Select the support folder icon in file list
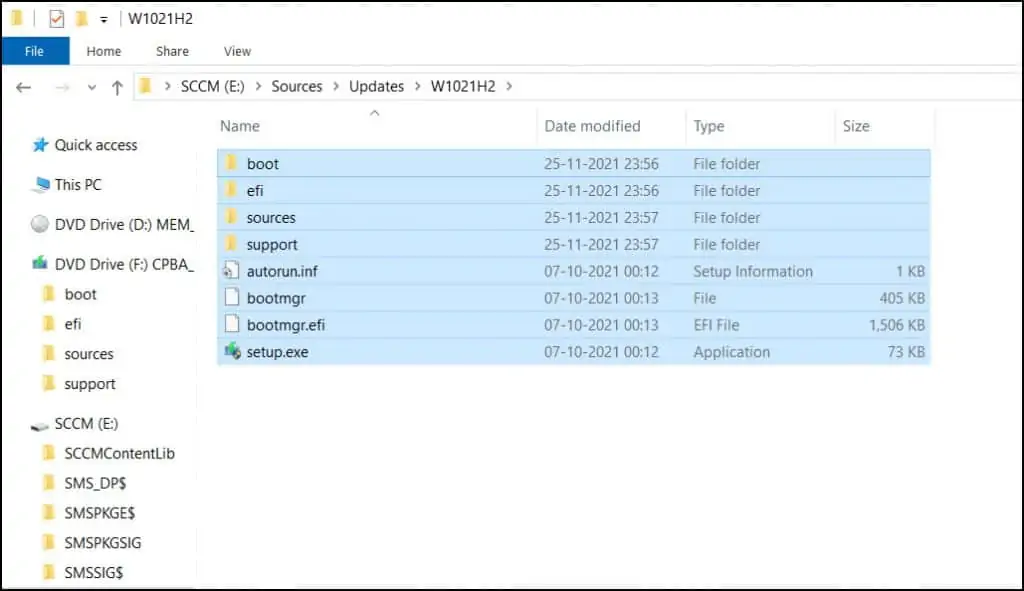The height and width of the screenshot is (591, 1024). click(231, 244)
